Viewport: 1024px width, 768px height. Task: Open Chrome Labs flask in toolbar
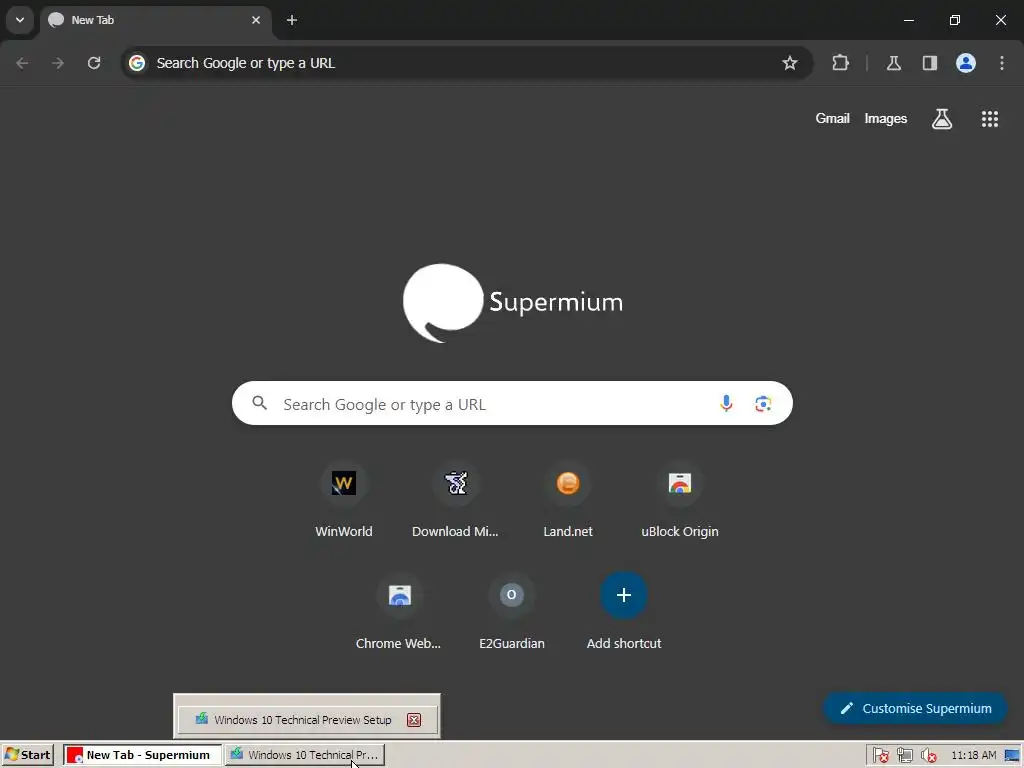[894, 63]
